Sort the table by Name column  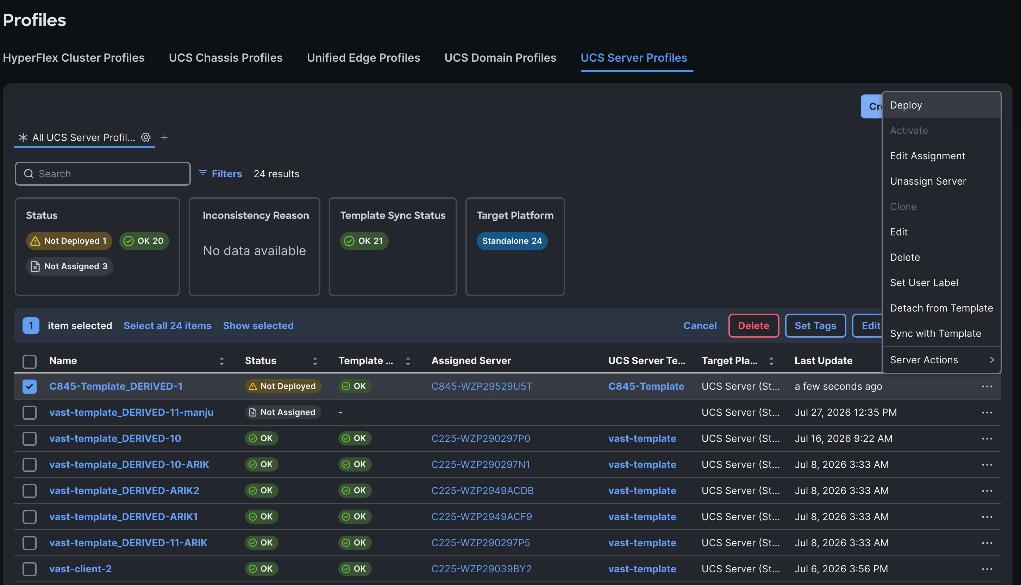point(221,361)
